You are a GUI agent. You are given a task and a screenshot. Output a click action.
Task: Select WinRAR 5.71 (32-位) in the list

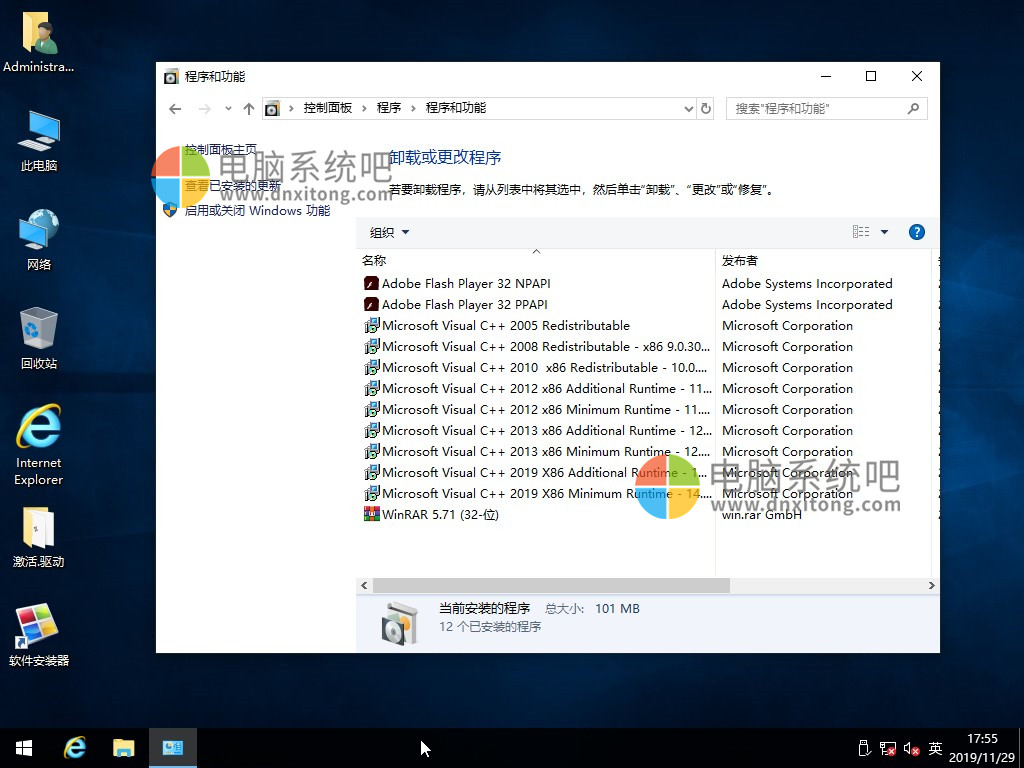coord(439,515)
